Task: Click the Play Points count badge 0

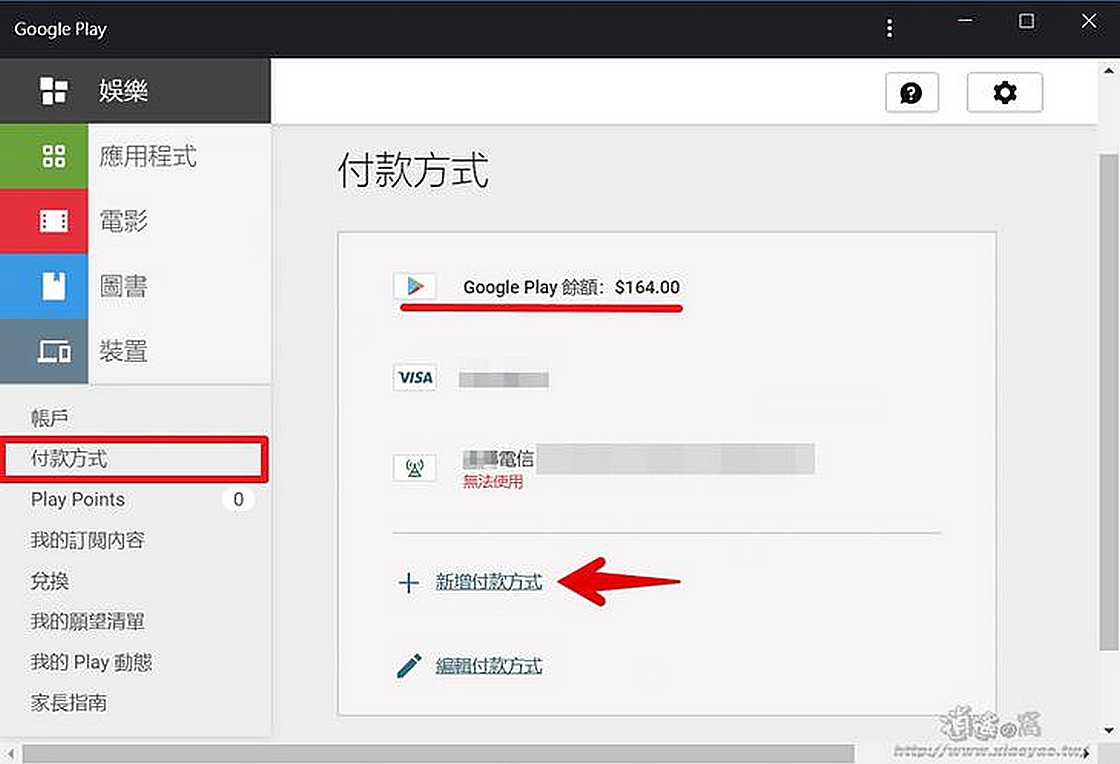Action: [239, 499]
